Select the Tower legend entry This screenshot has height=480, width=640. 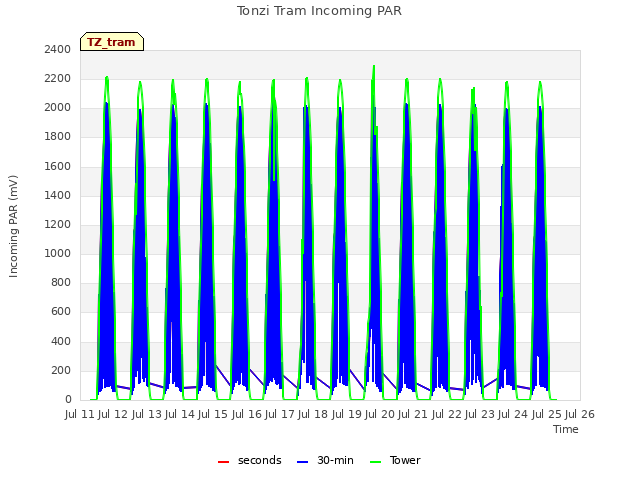[x=395, y=460]
